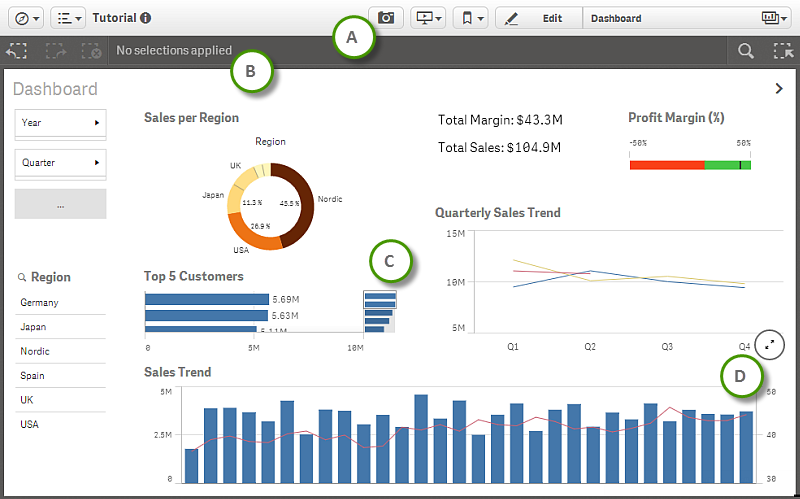The height and width of the screenshot is (499, 800).
Task: Clear all selections icon
Action: click(x=91, y=50)
